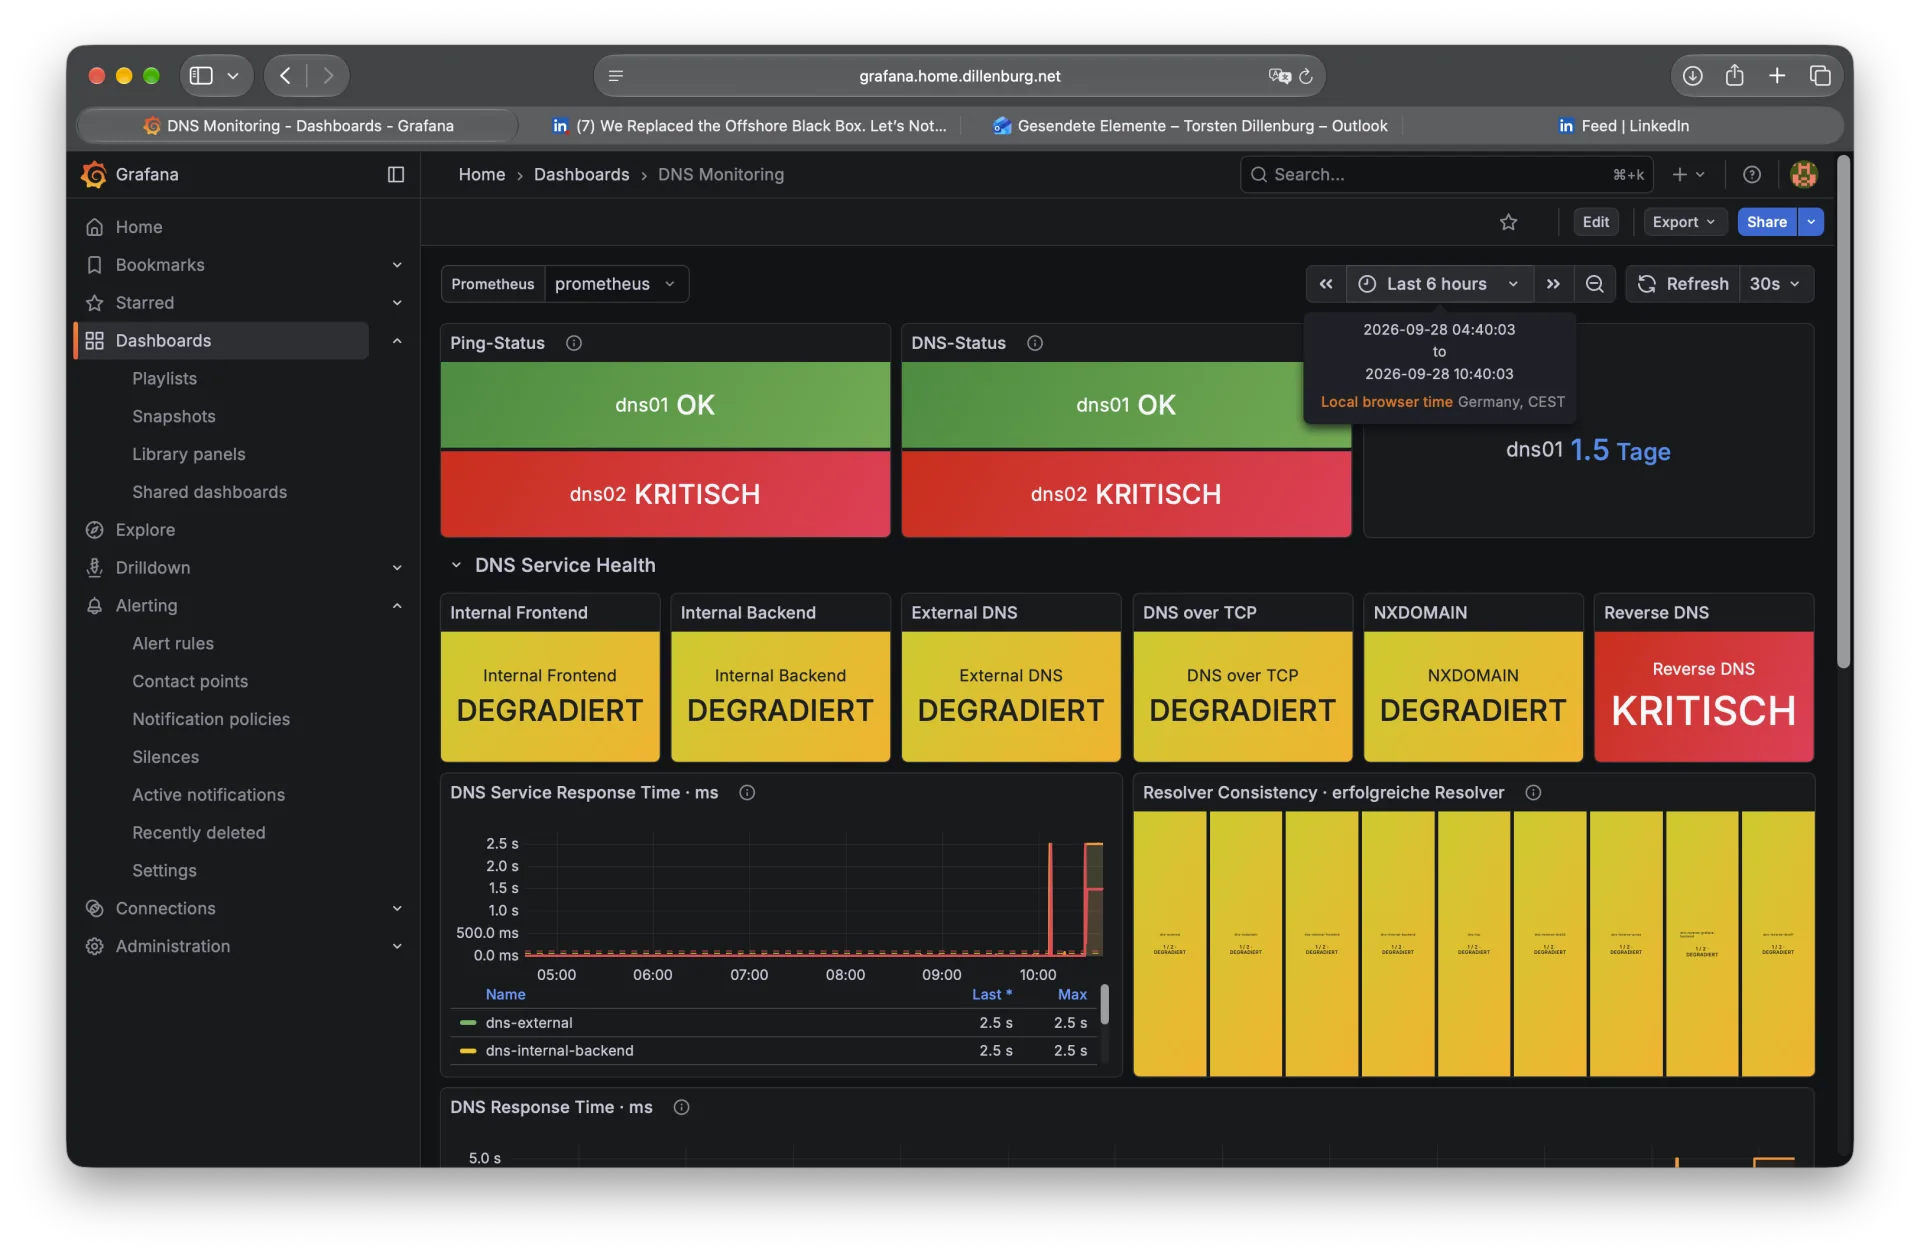The width and height of the screenshot is (1920, 1255).
Task: Sort legend by Last column
Action: 991,994
